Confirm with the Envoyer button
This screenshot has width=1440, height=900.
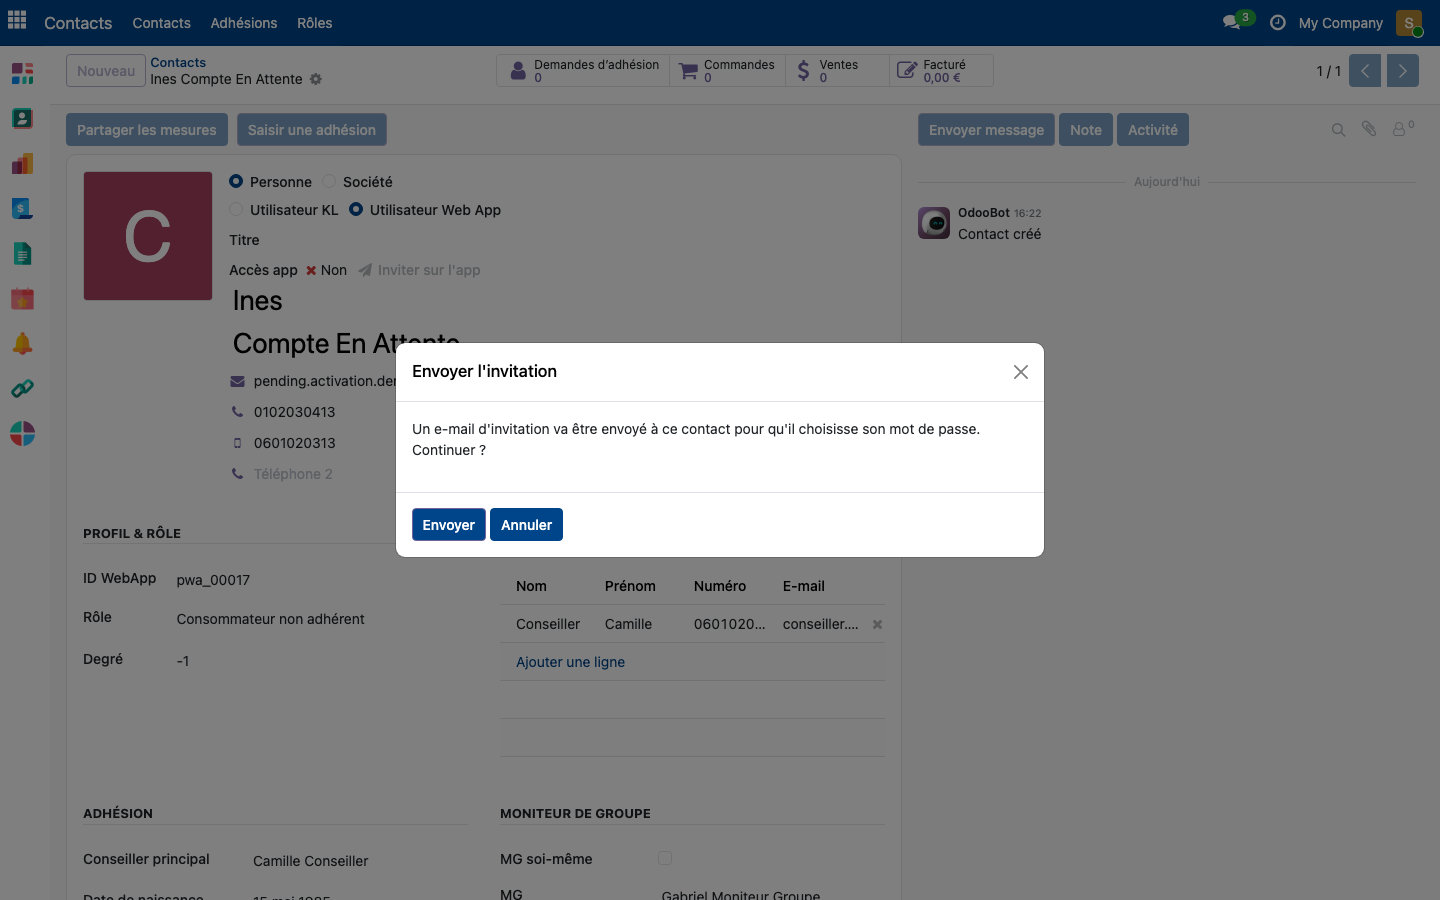point(449,525)
